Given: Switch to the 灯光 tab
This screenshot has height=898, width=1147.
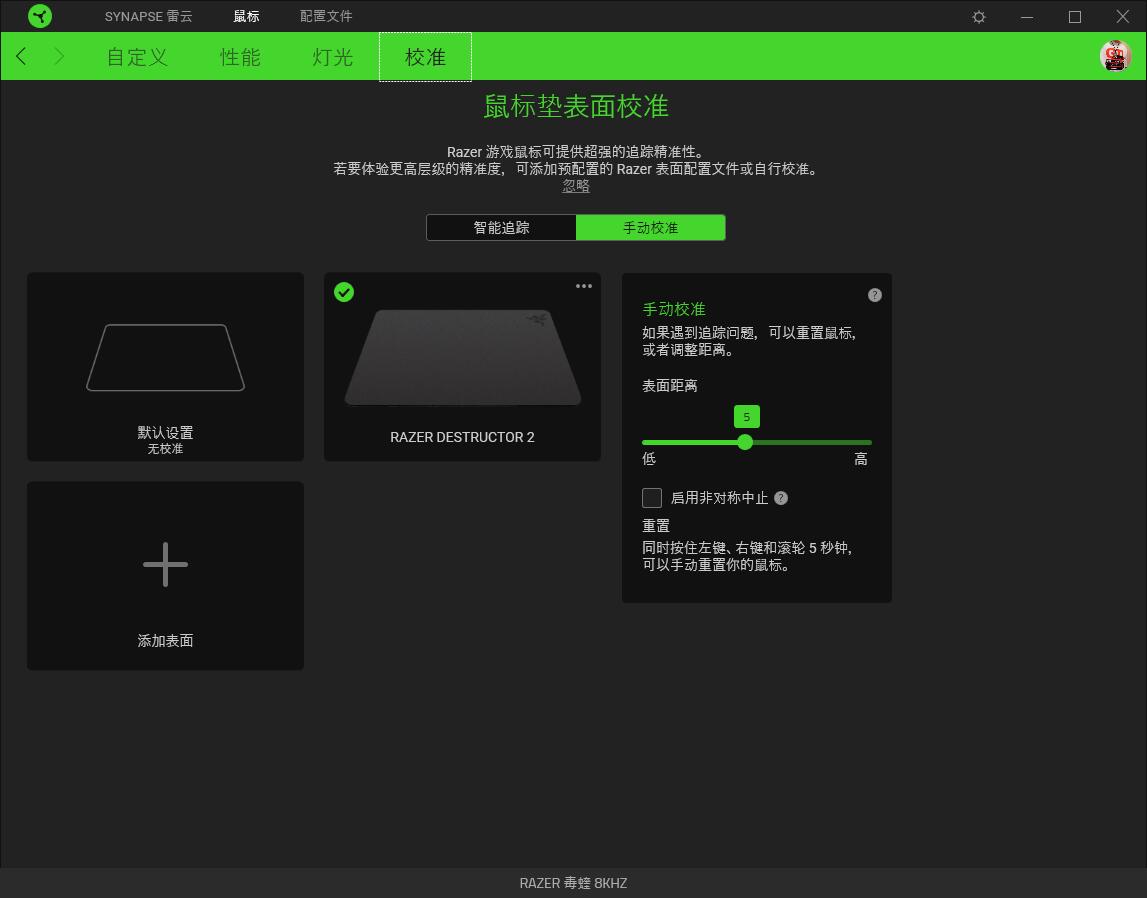Looking at the screenshot, I should click(333, 57).
